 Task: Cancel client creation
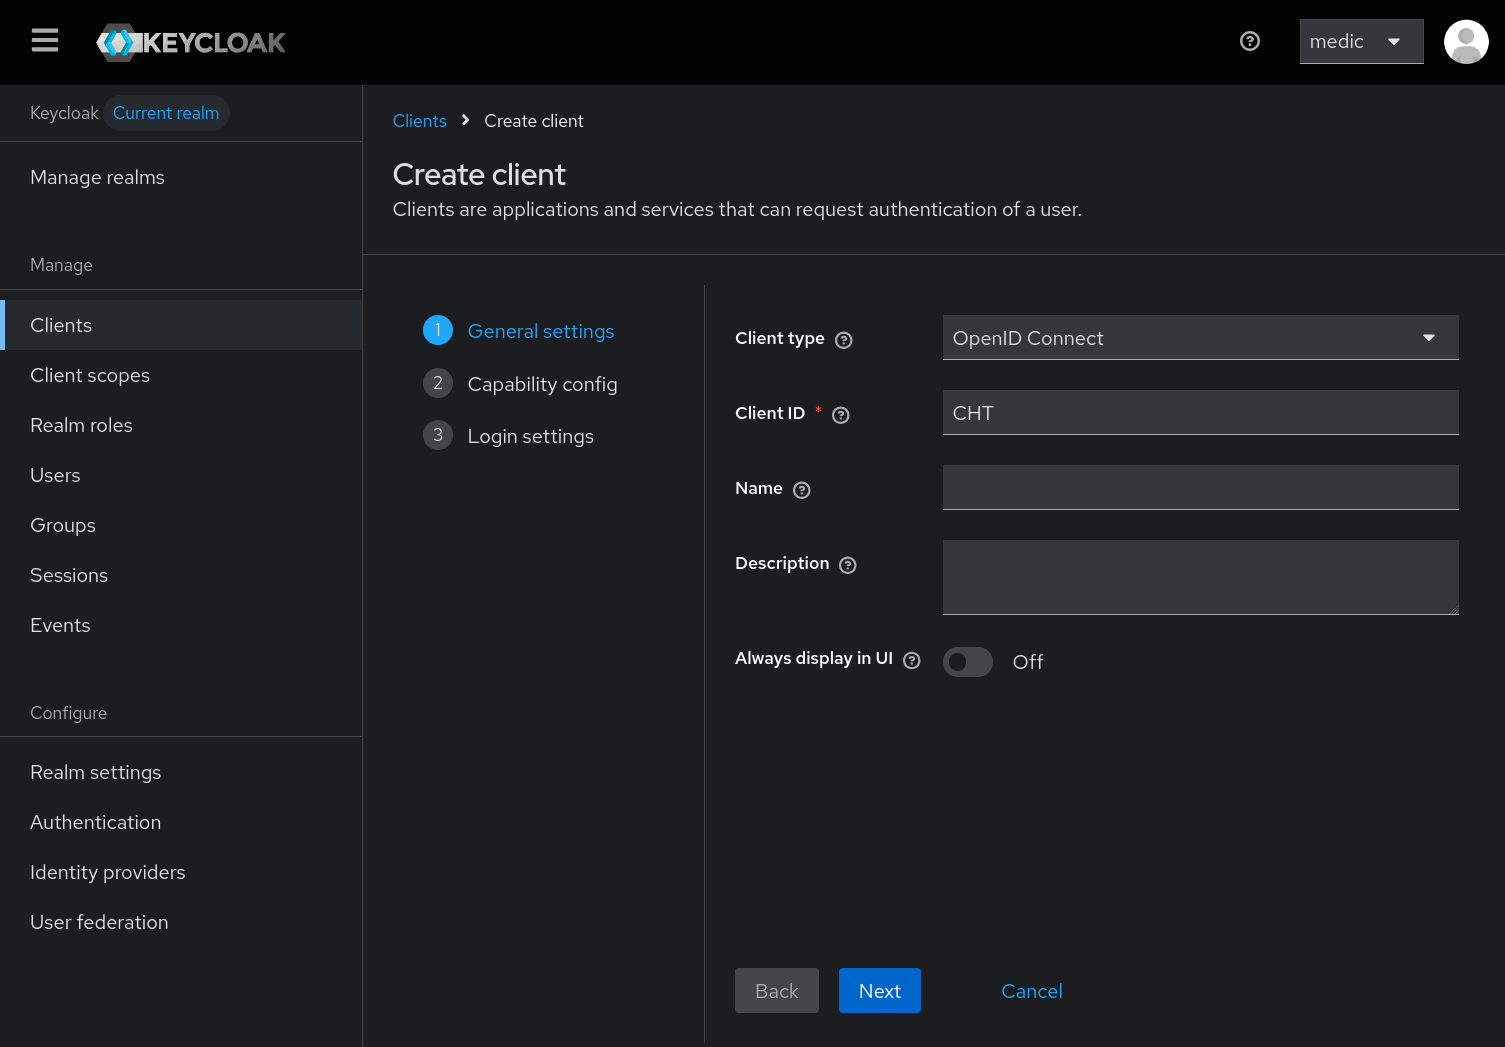tap(1032, 991)
